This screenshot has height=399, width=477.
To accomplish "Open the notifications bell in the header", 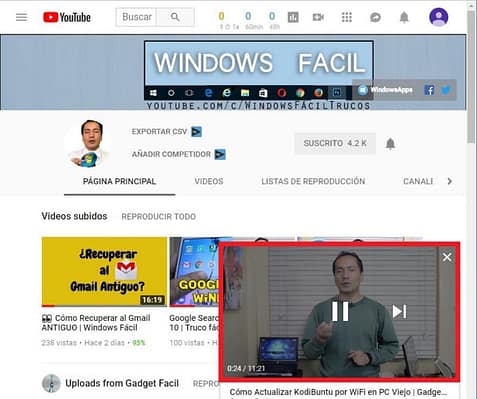I will pyautogui.click(x=404, y=17).
